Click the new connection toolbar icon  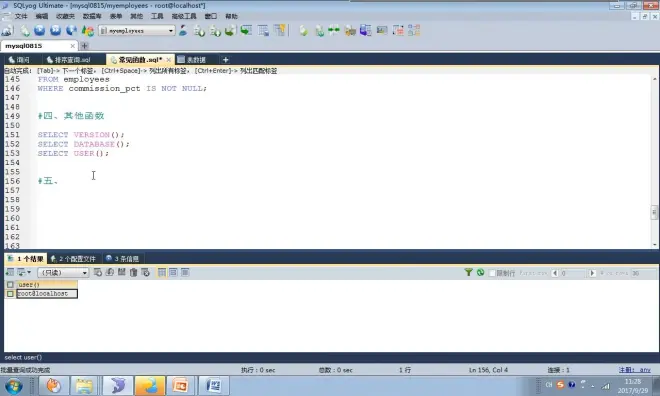point(7,30)
